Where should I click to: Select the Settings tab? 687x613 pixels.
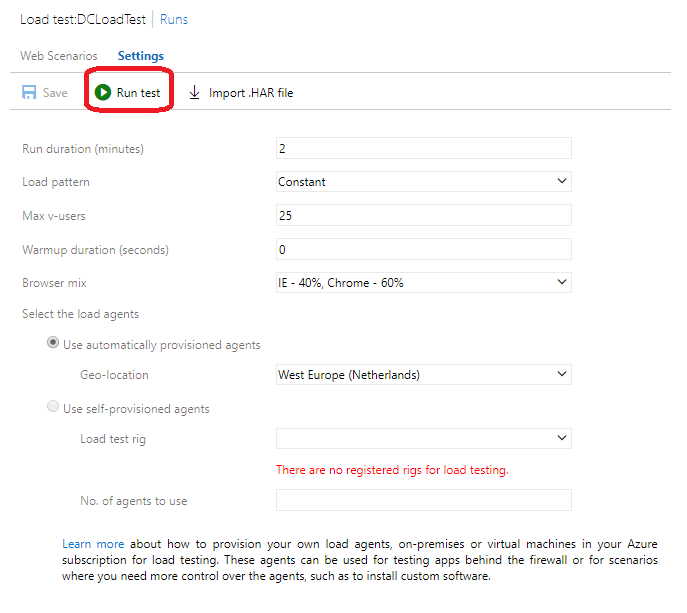pos(141,56)
